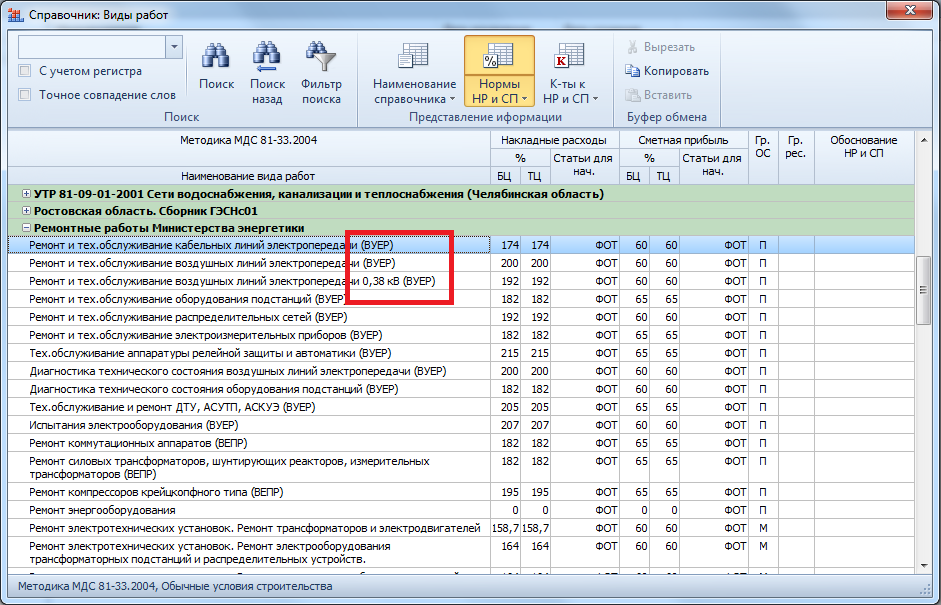Click the Поиск binoculars icon
Image resolution: width=941 pixels, height=605 pixels.
tap(216, 56)
